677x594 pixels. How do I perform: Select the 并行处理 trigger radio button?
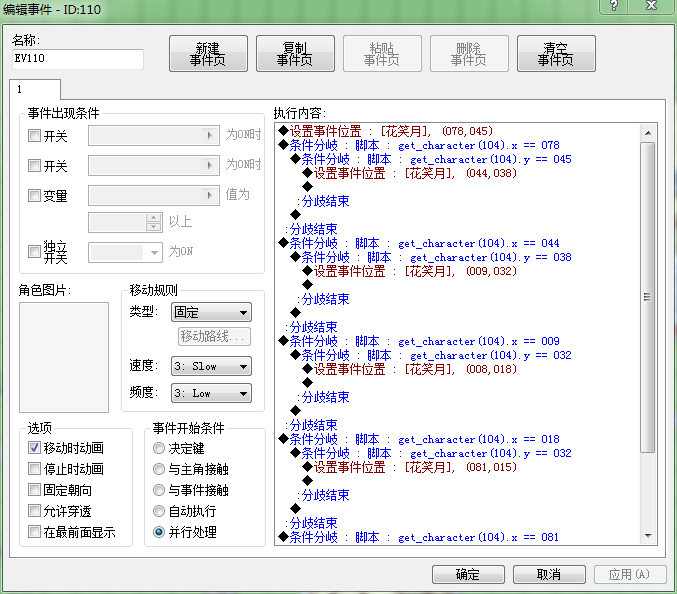click(159, 532)
